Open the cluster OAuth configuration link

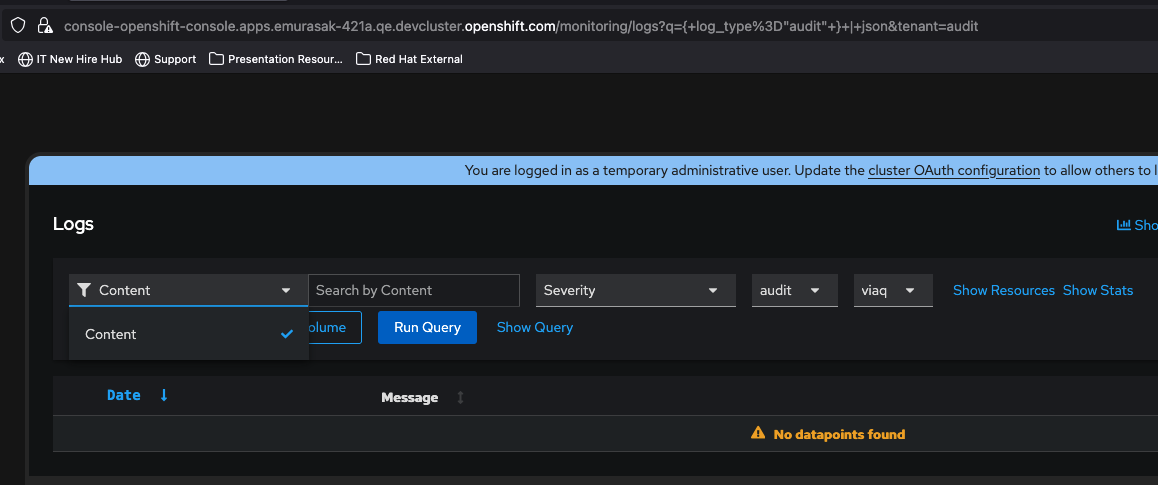(x=954, y=170)
